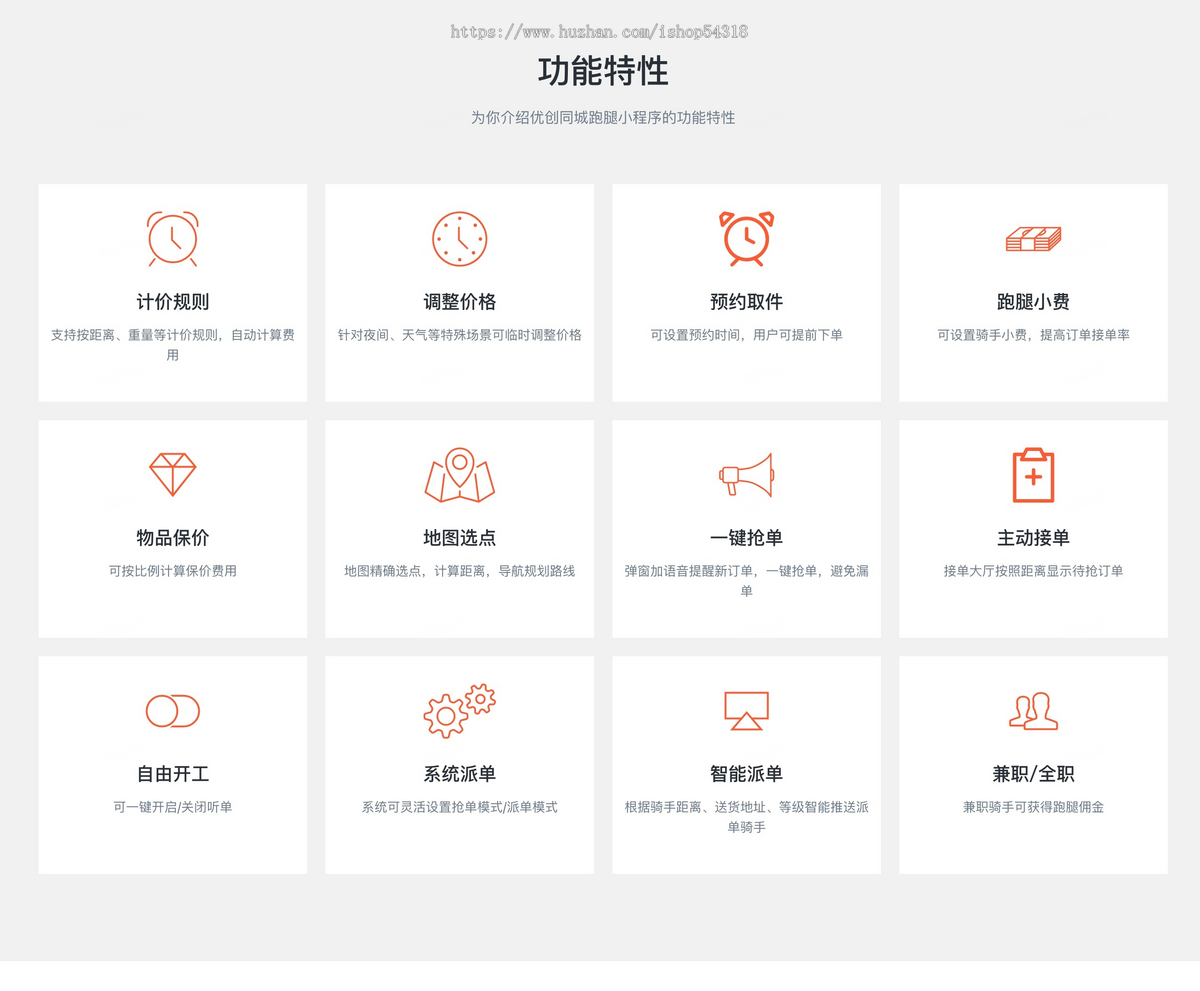
Task: Select the round clock icon for 调整价格
Action: pyautogui.click(x=459, y=239)
